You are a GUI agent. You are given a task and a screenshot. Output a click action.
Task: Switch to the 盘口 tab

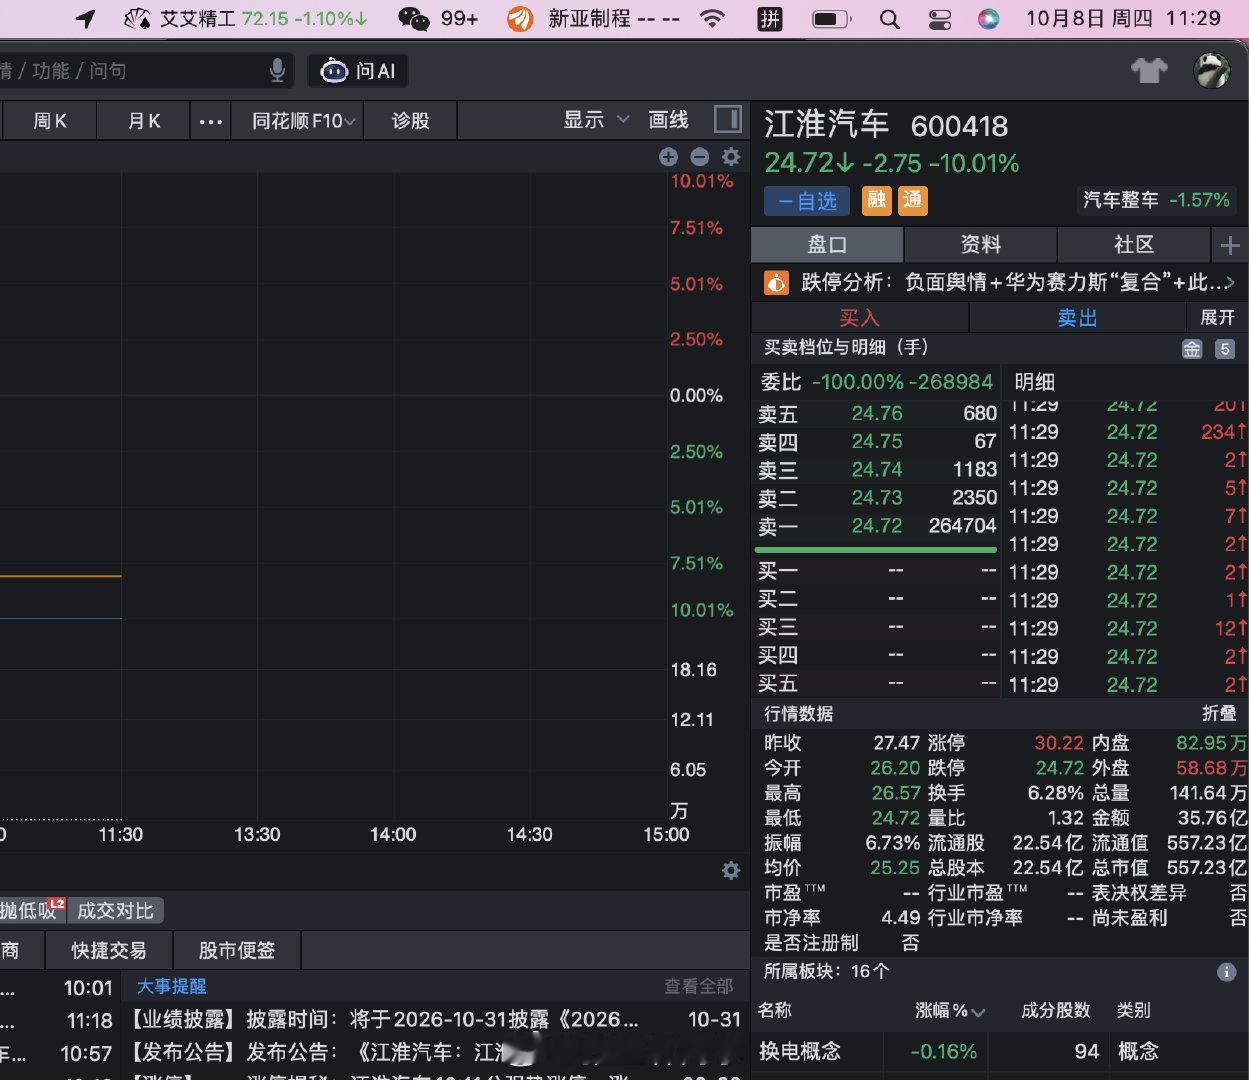click(x=827, y=245)
